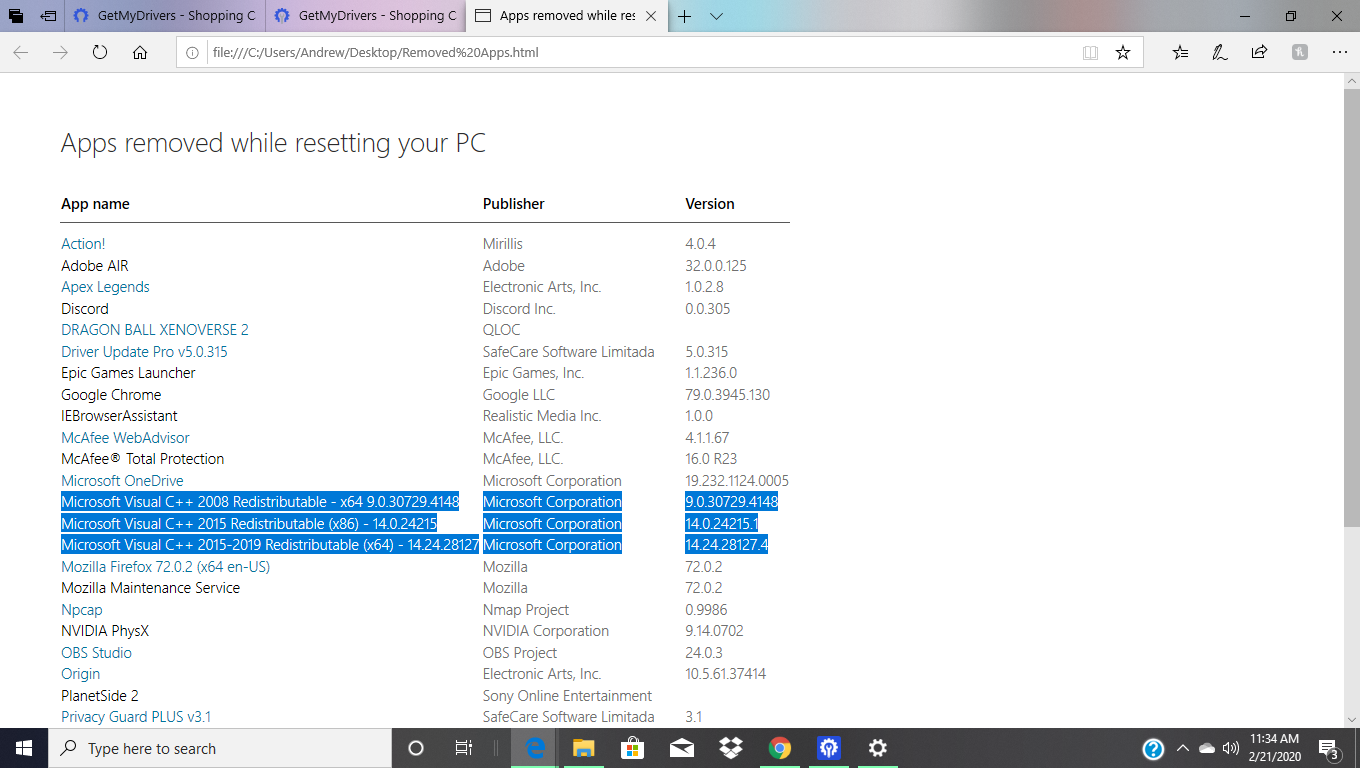
Task: Click the Forward navigation arrow
Action: coord(60,52)
